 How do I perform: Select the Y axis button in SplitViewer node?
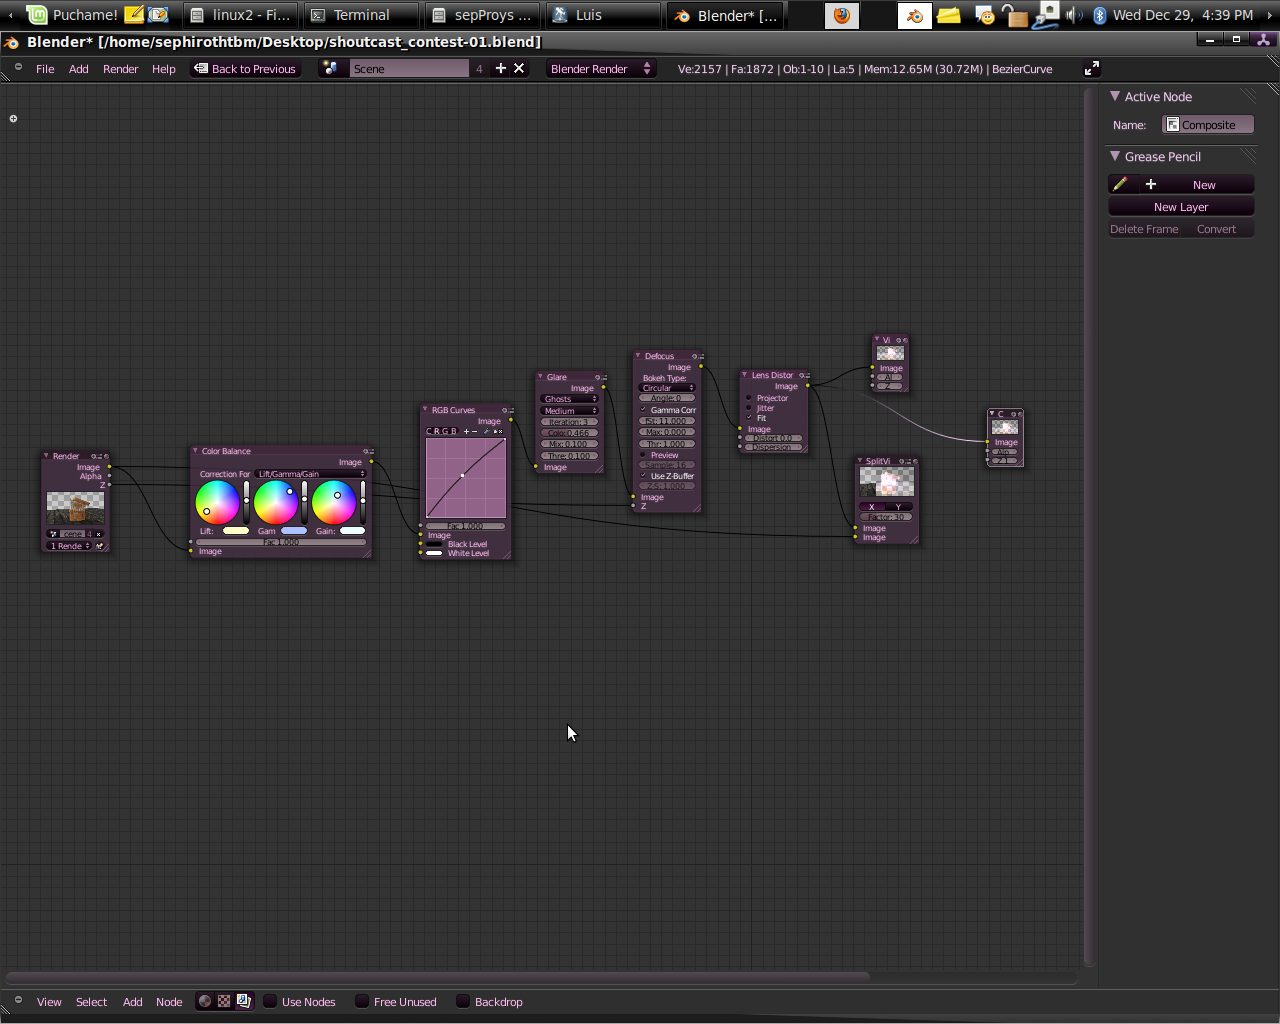coord(899,506)
